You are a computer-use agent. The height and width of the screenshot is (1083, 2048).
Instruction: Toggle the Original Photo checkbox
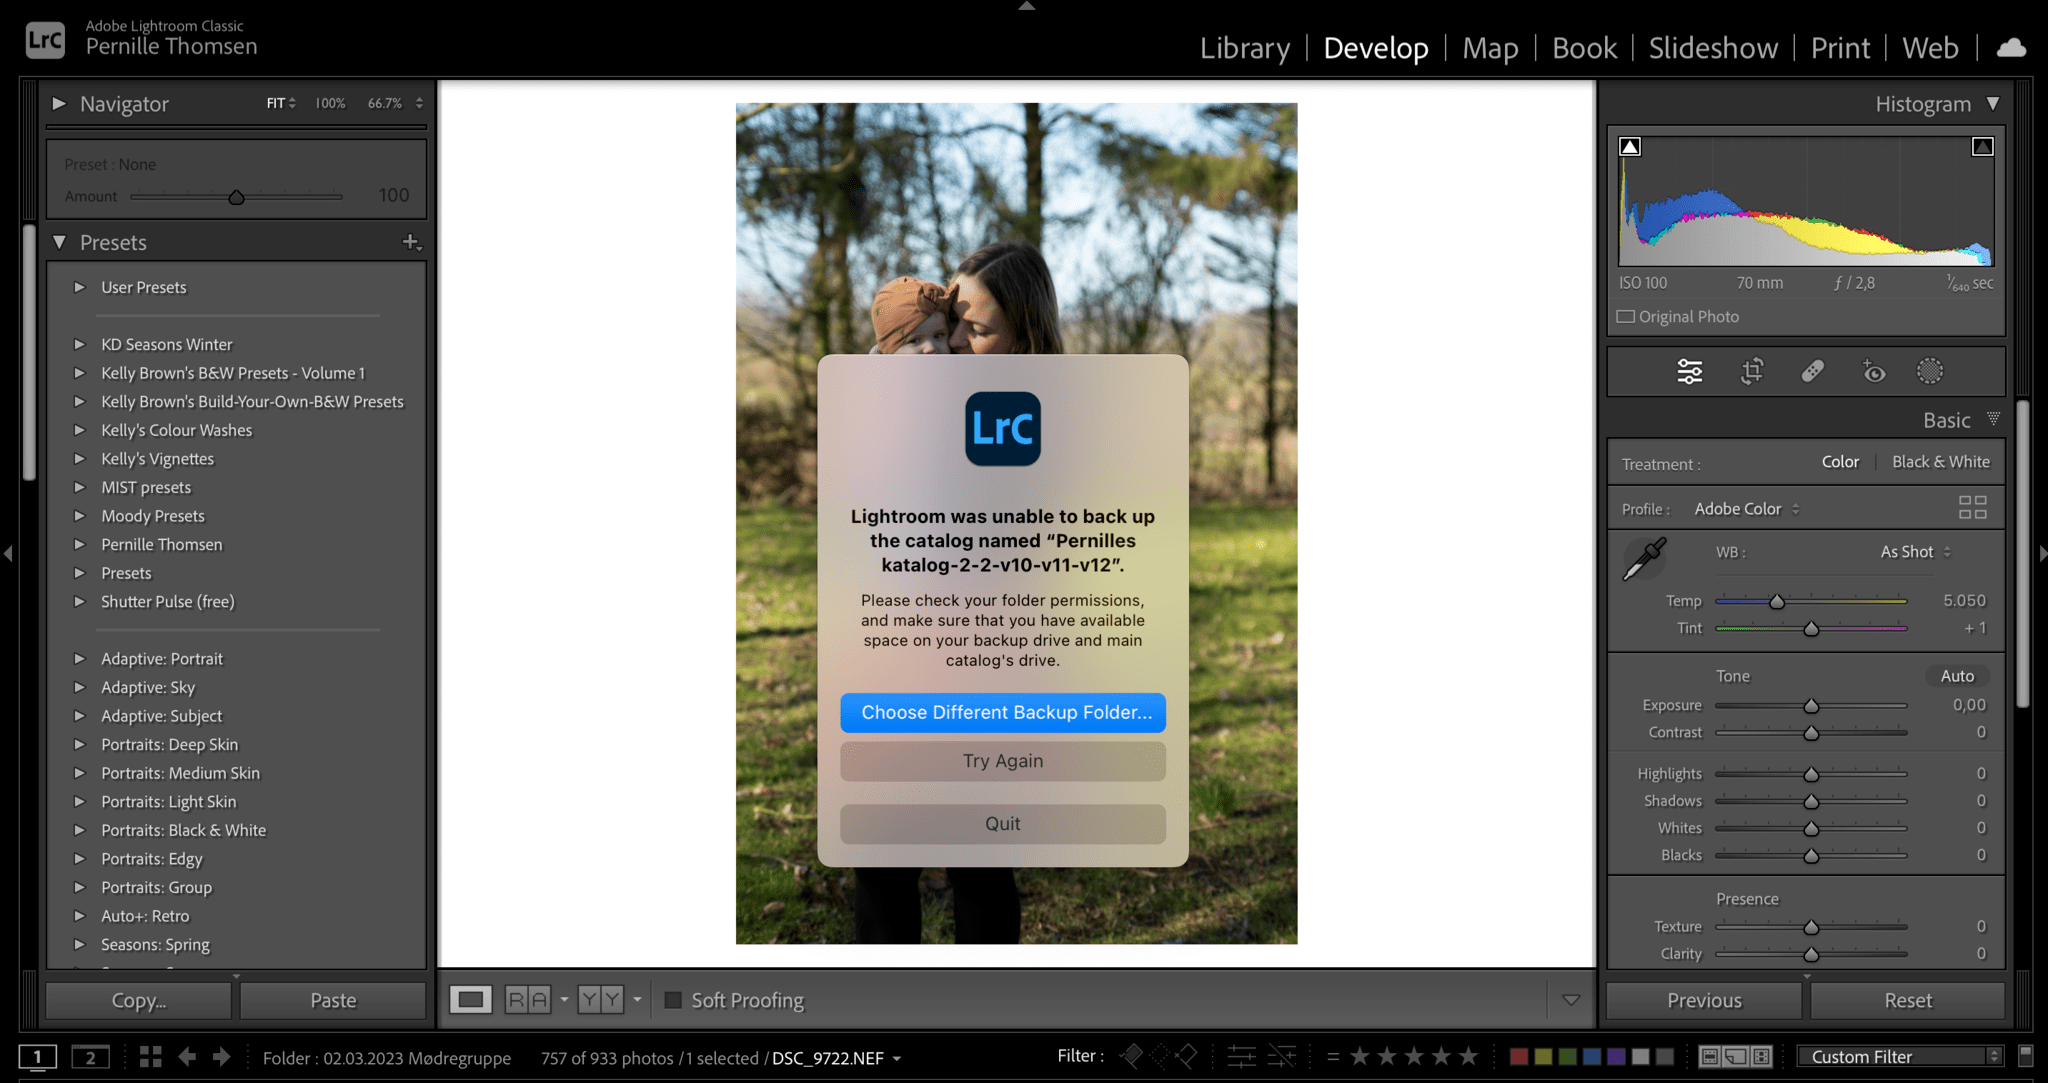pos(1626,316)
